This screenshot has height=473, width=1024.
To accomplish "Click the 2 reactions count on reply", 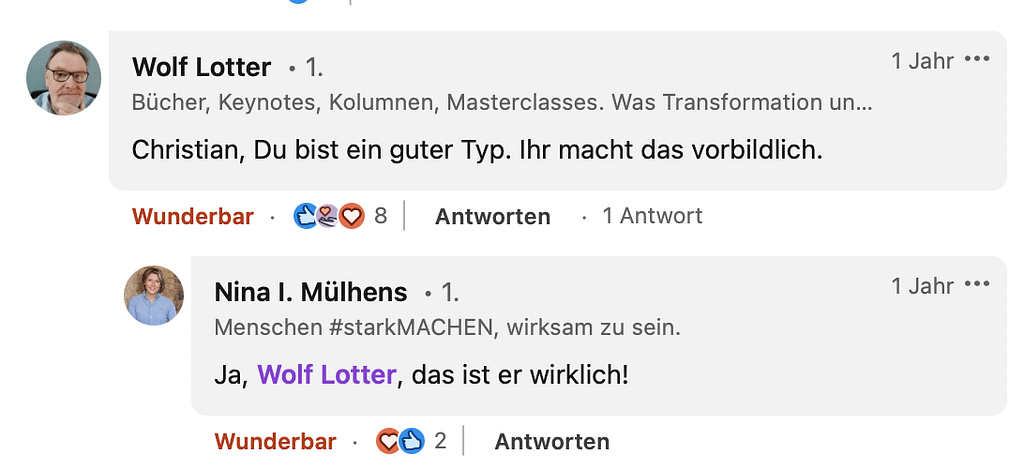I will (440, 441).
